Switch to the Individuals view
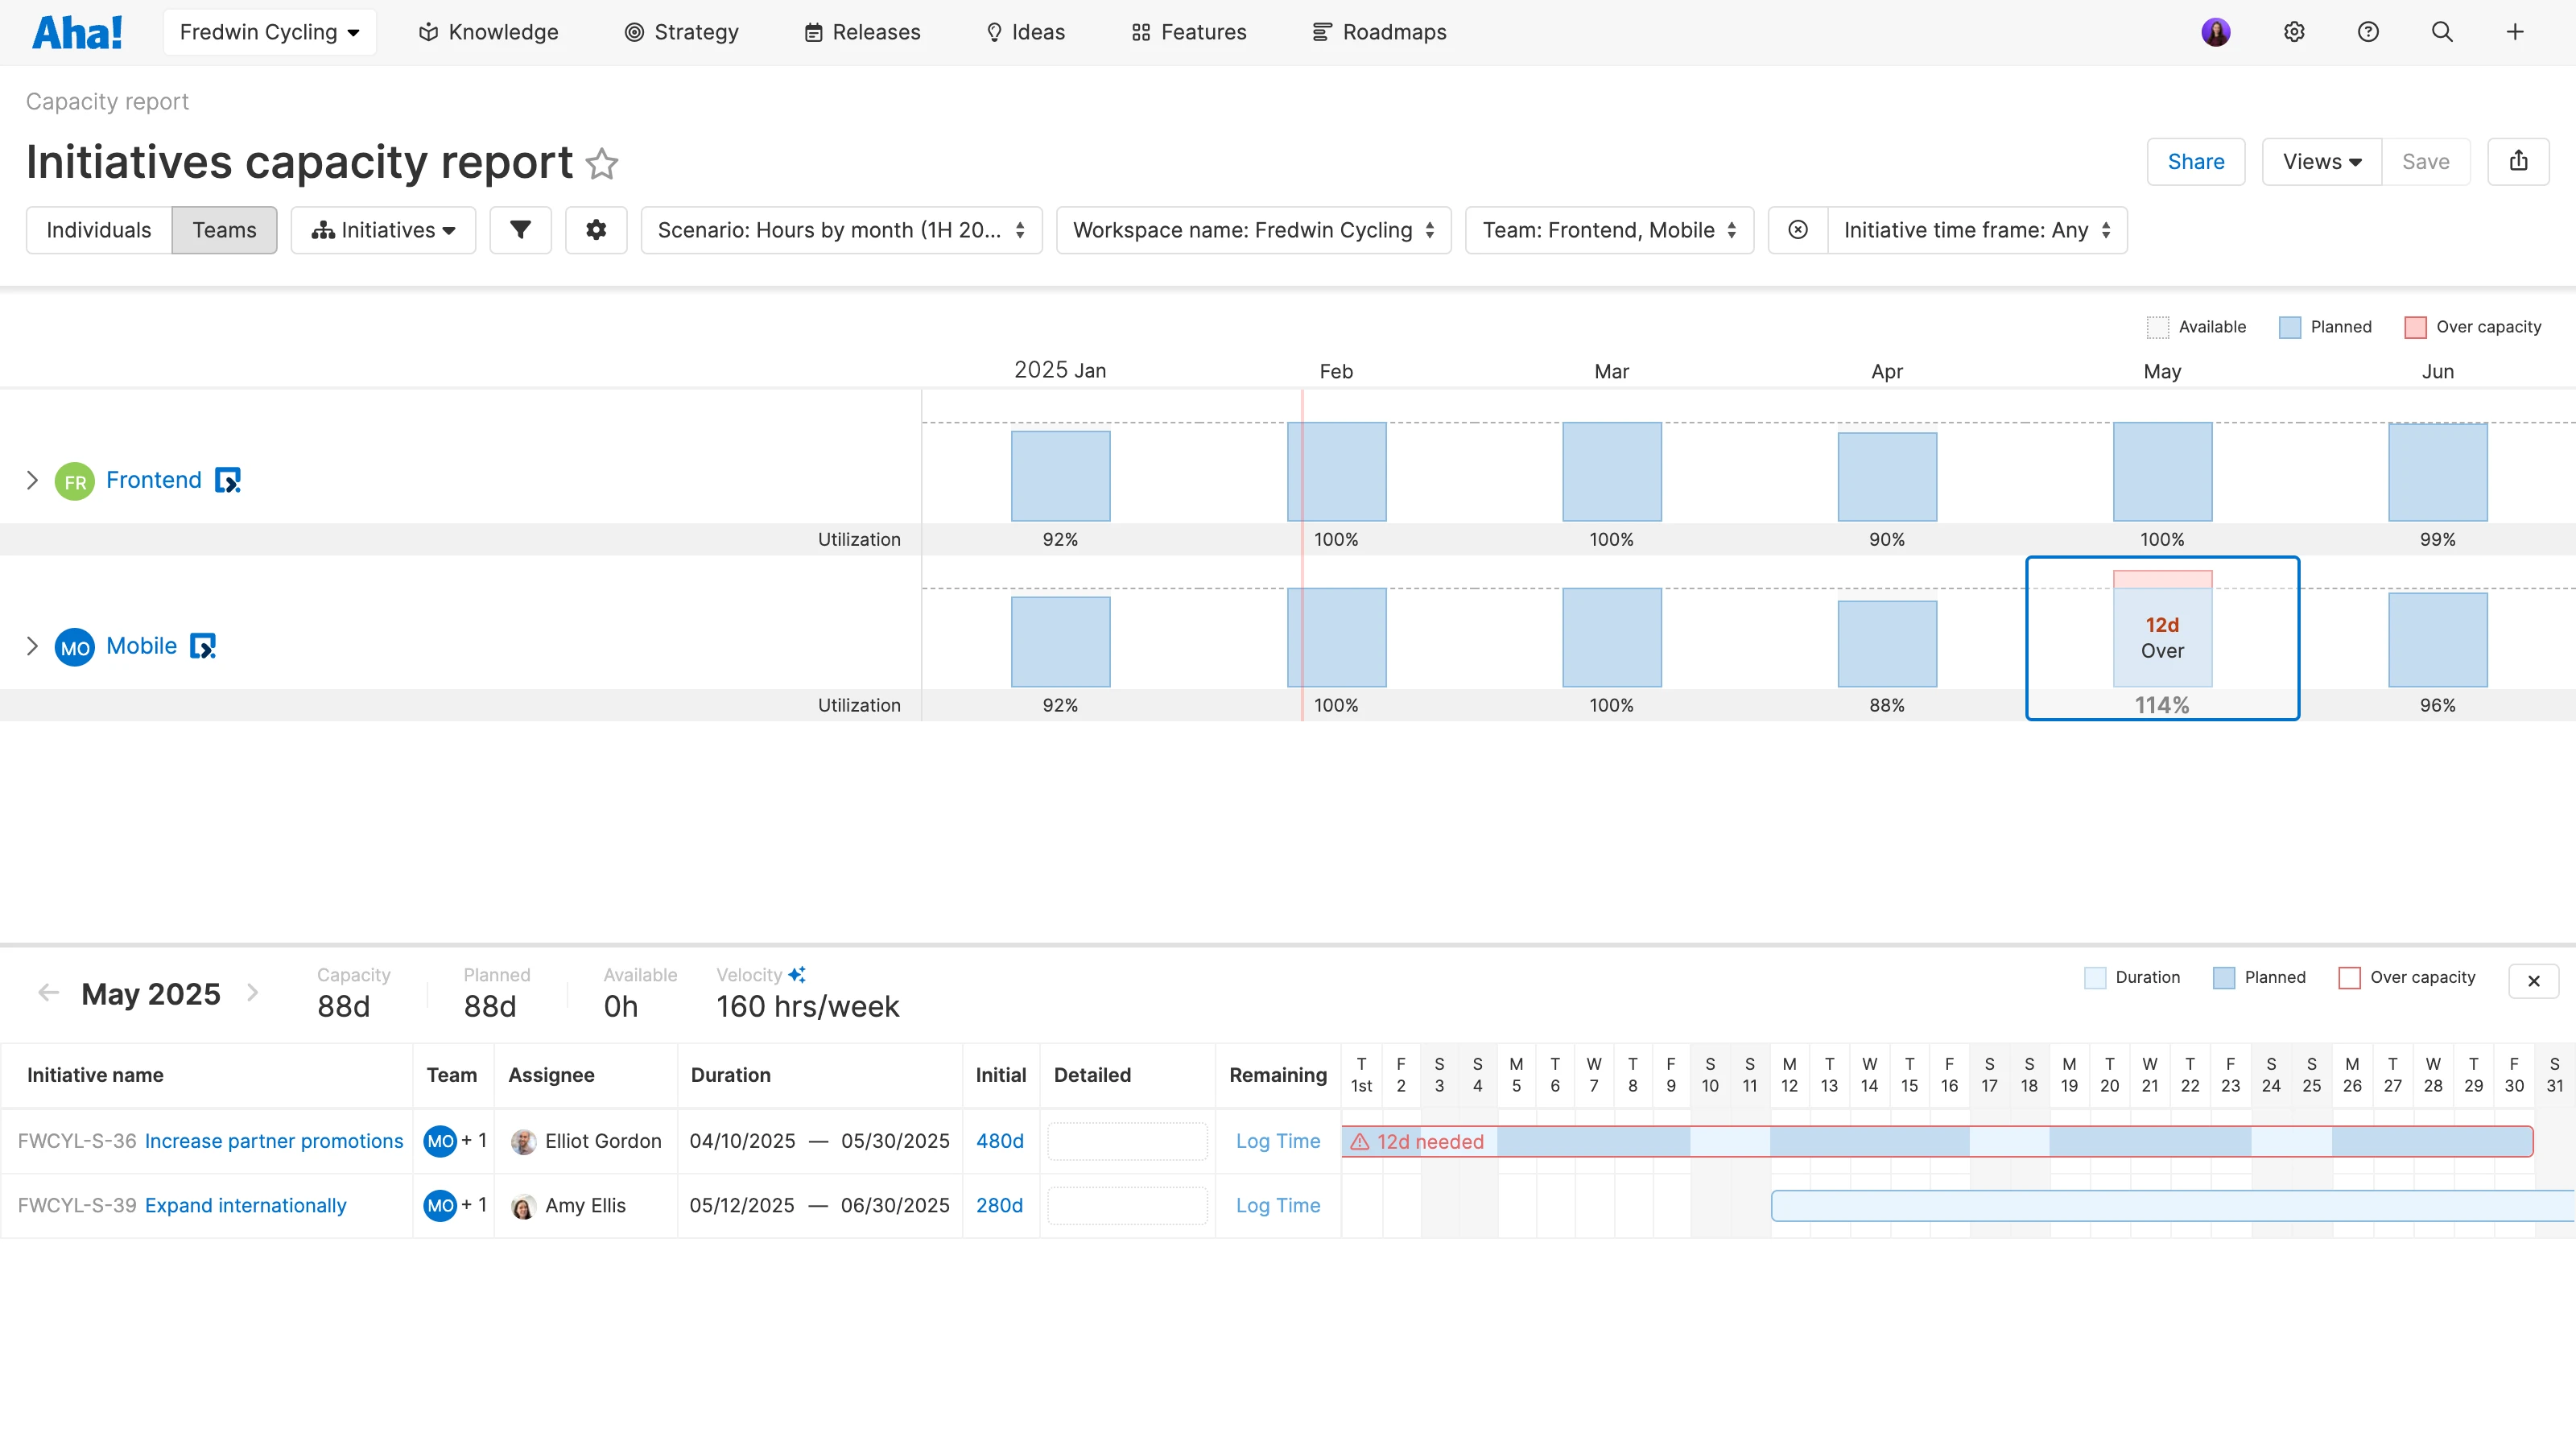This screenshot has height=1449, width=2576. click(98, 229)
